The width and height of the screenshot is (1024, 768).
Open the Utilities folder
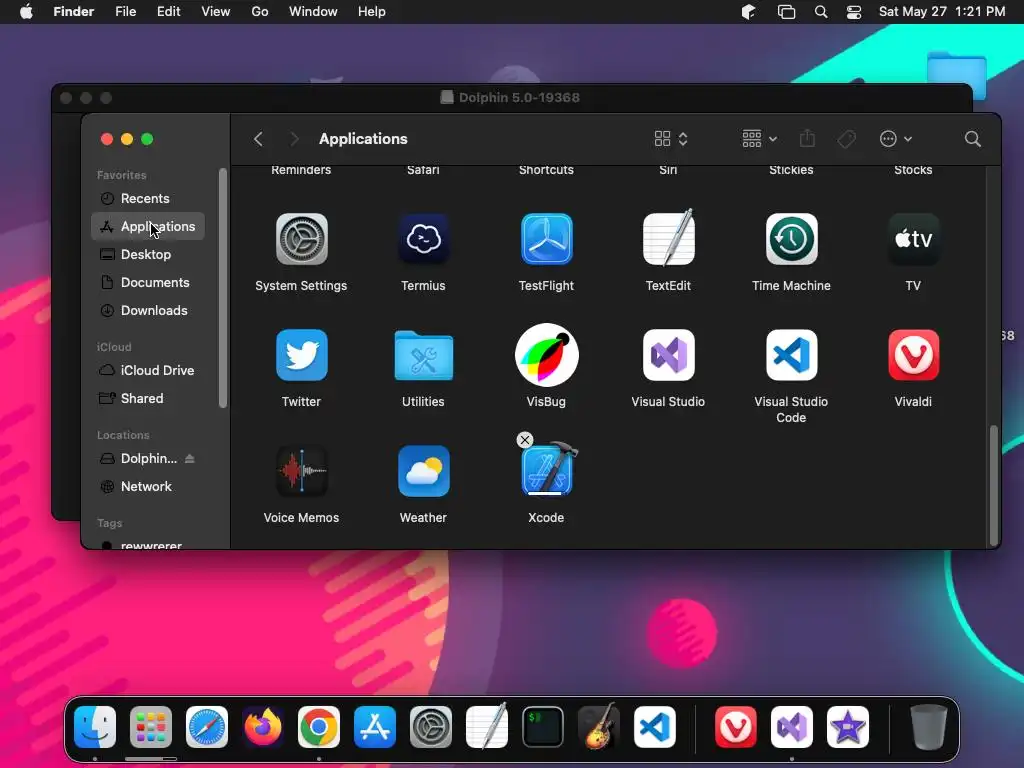click(x=423, y=355)
